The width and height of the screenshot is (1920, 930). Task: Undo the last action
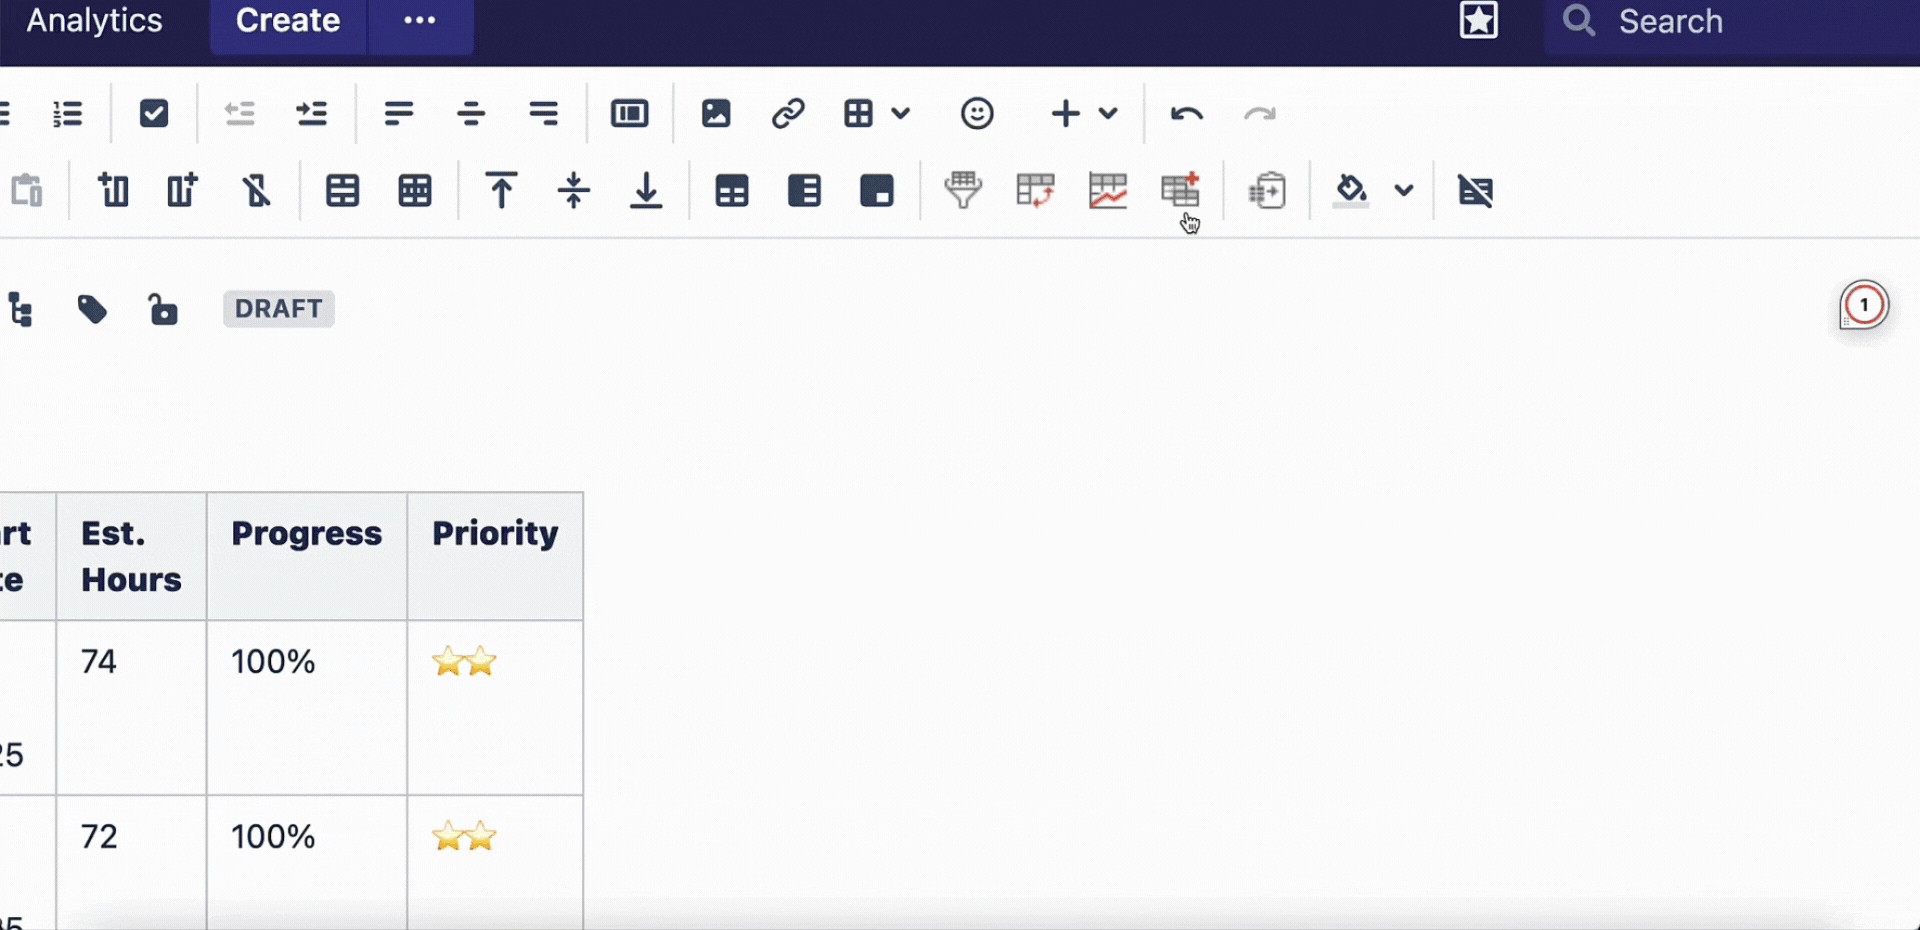pyautogui.click(x=1187, y=113)
